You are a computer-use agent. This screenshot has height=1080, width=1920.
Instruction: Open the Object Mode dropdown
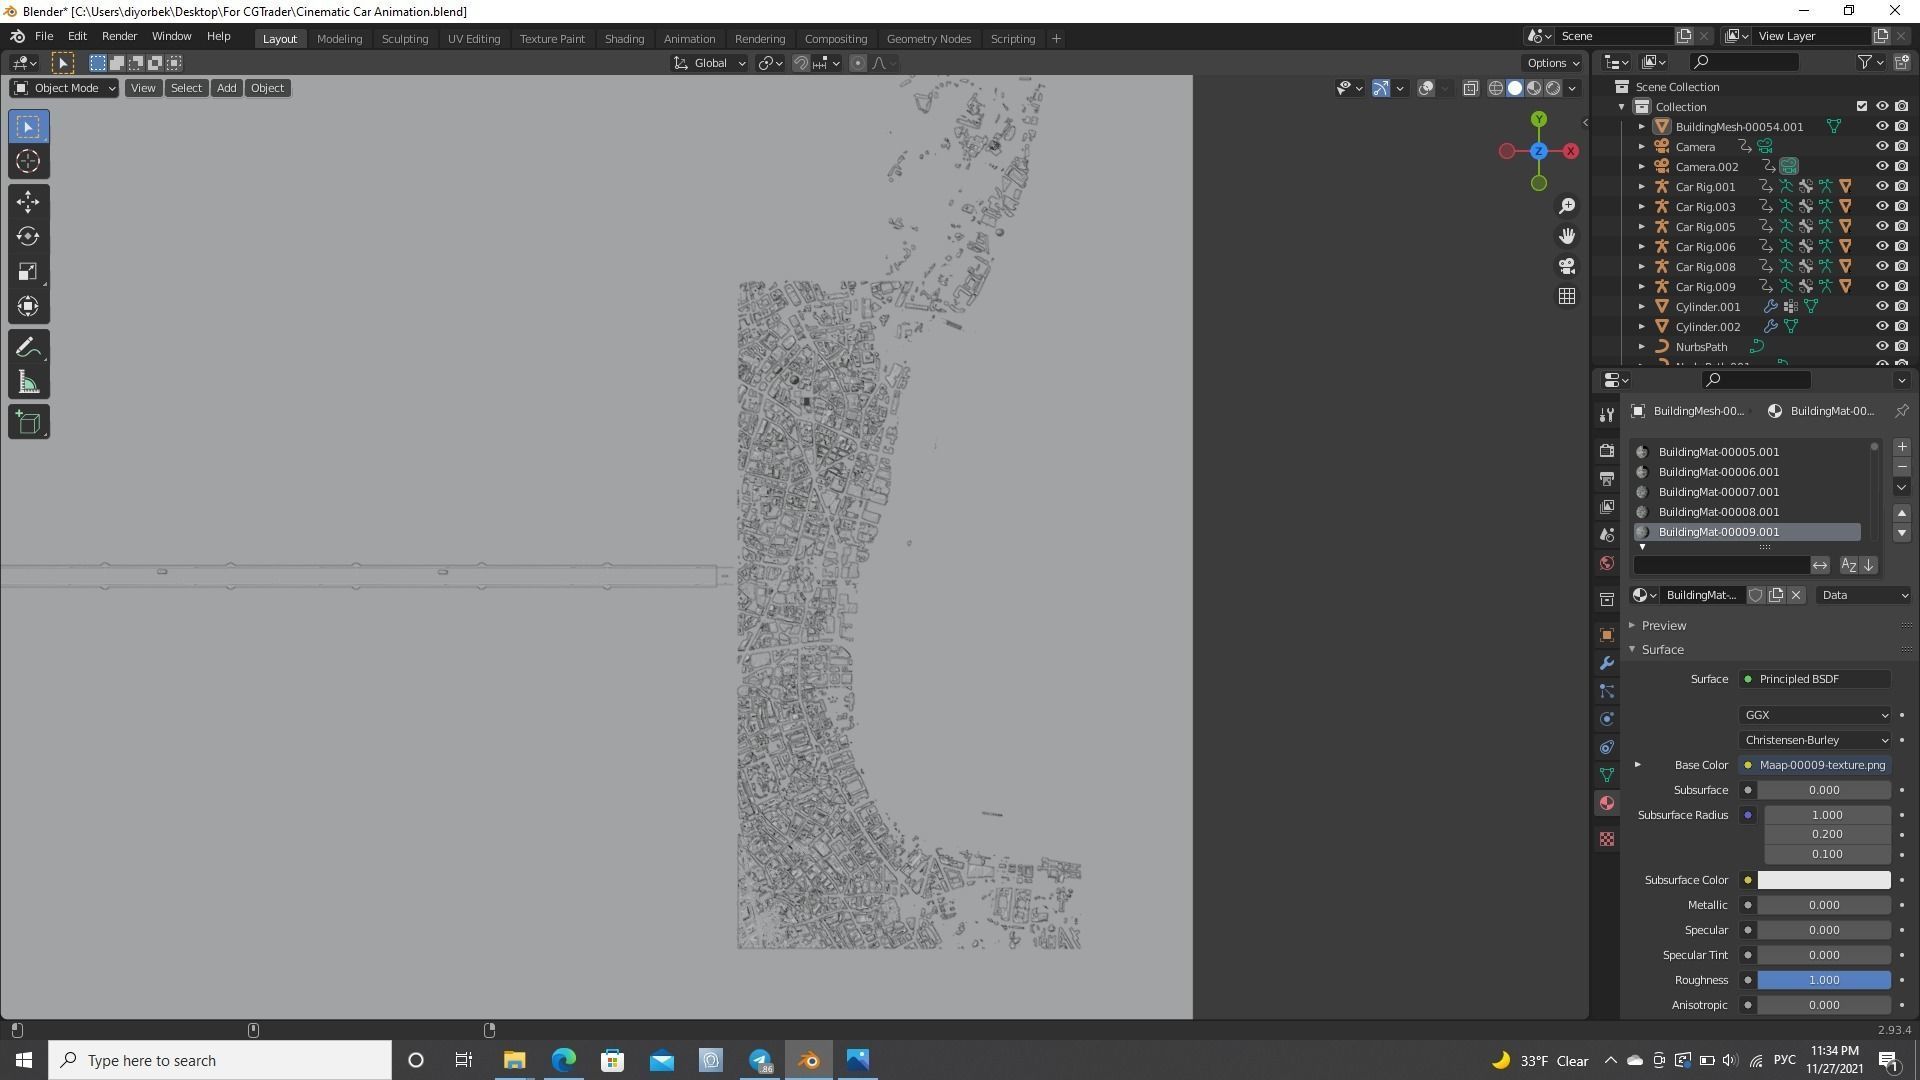(65, 88)
